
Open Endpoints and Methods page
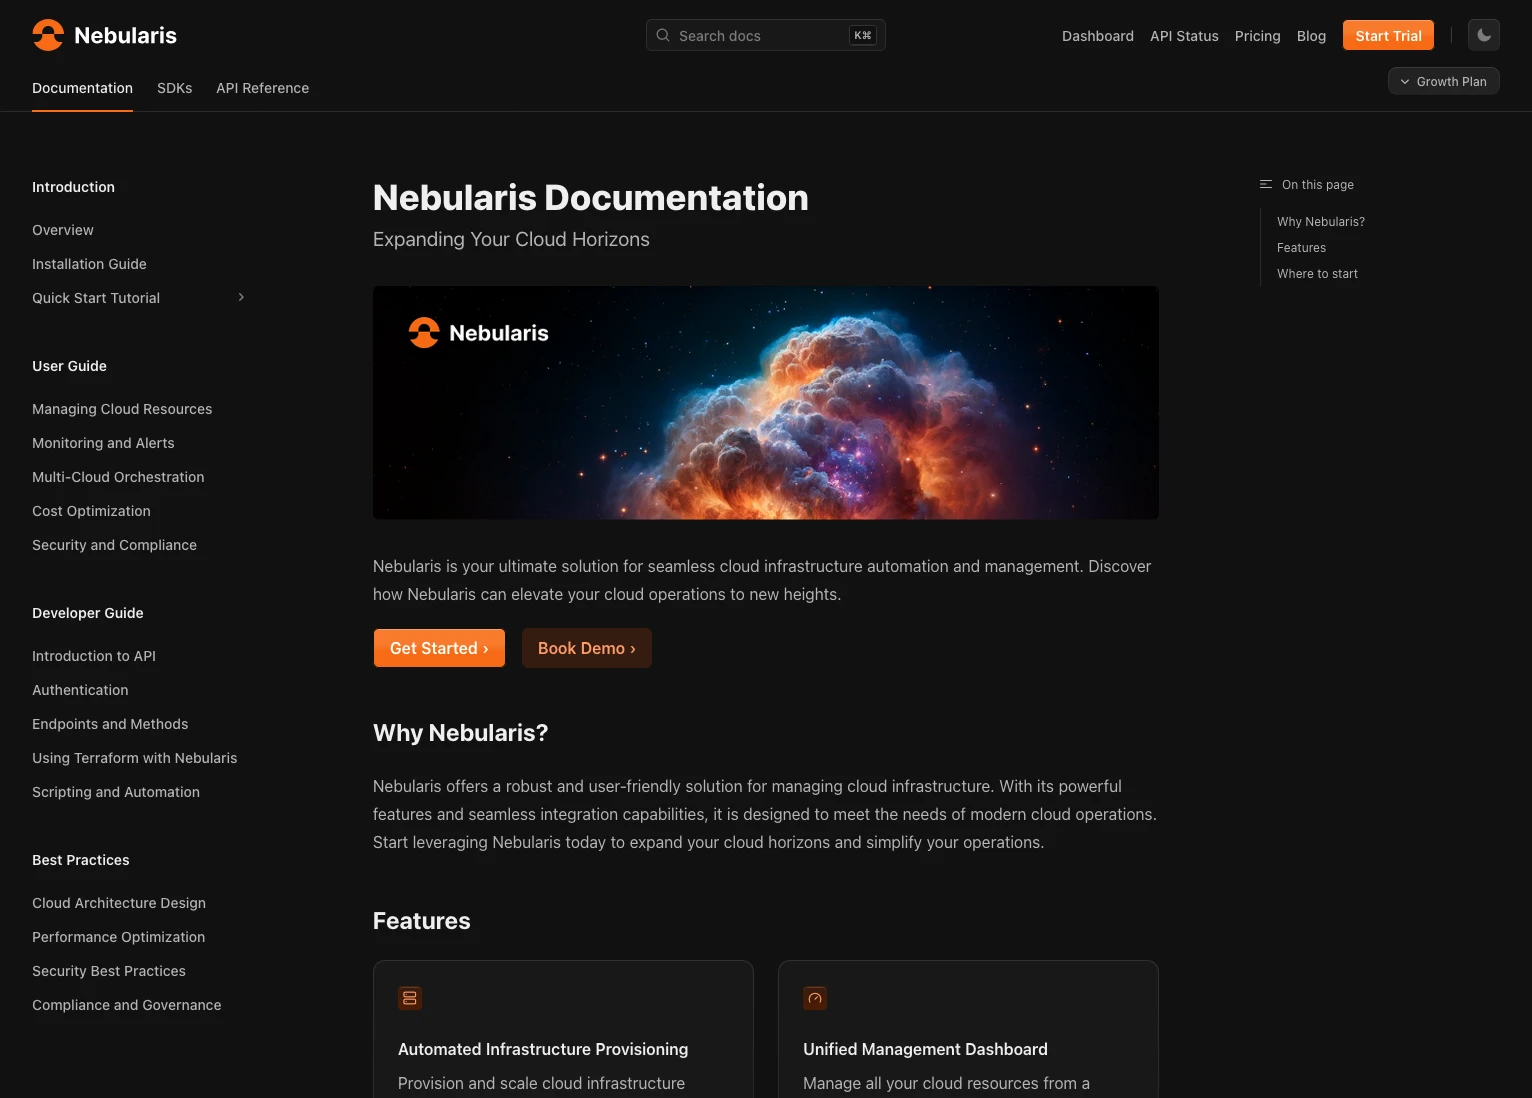[x=110, y=724]
